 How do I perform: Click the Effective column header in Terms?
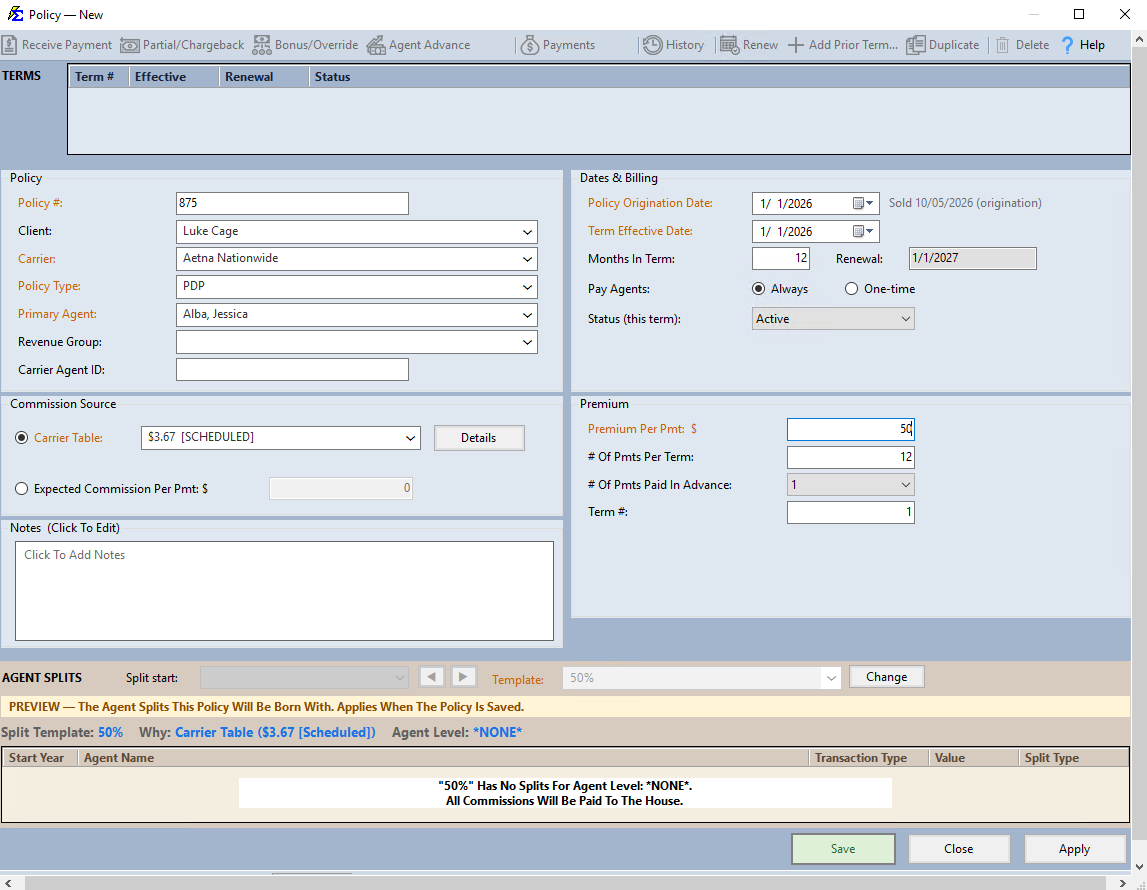[174, 77]
